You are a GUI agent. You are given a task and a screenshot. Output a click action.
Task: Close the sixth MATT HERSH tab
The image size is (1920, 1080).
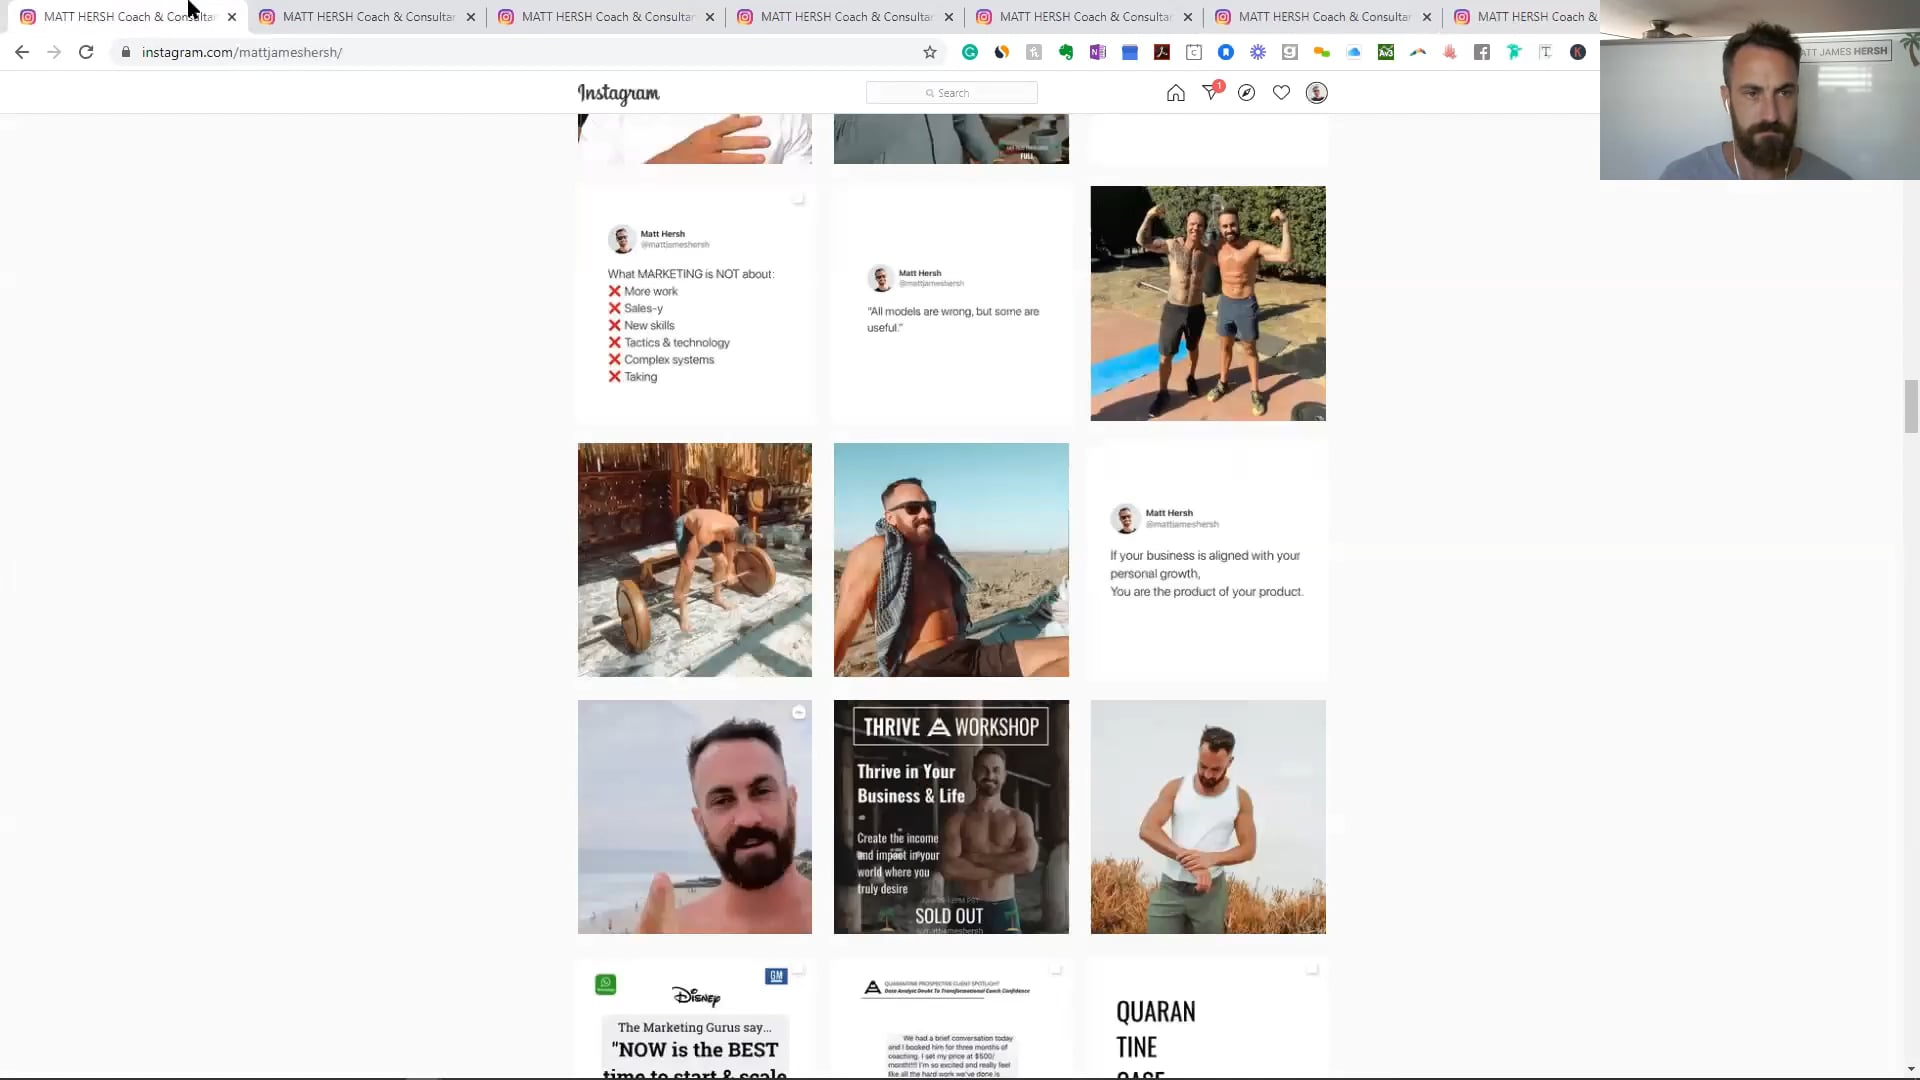pyautogui.click(x=1427, y=17)
